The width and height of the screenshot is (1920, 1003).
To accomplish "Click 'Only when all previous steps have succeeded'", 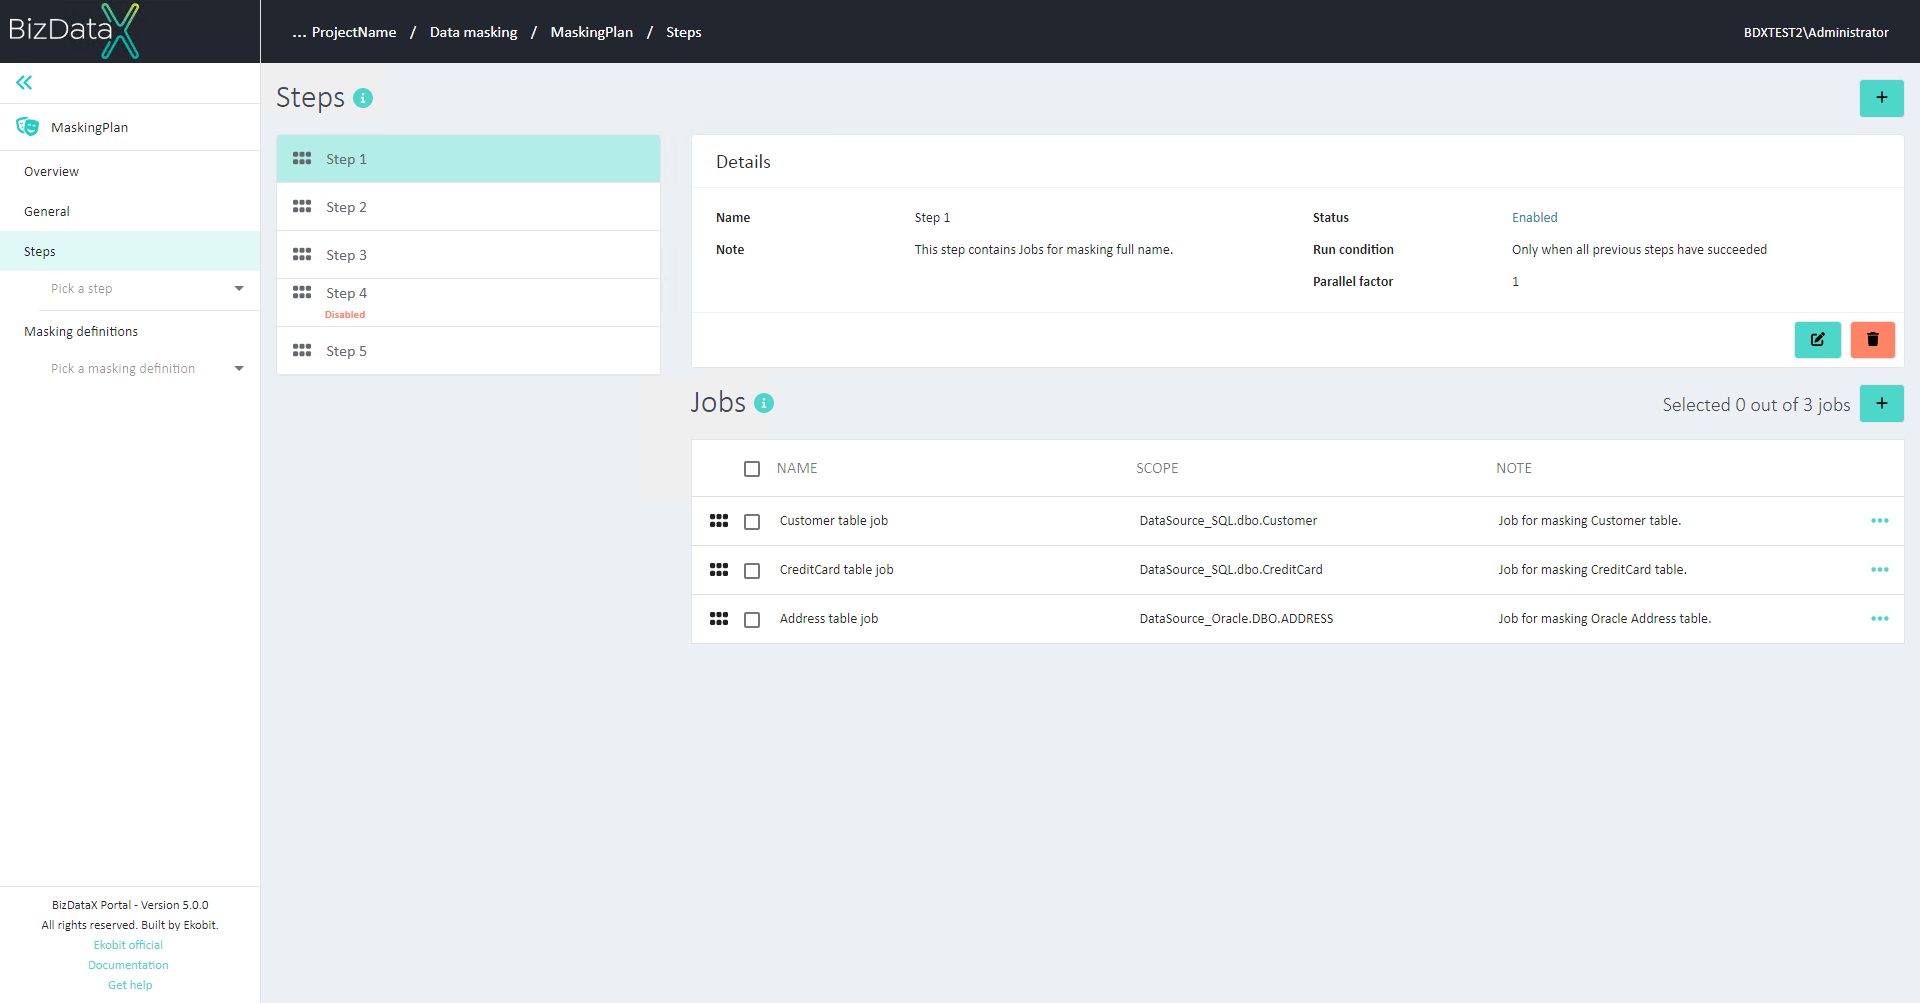I will pos(1639,249).
